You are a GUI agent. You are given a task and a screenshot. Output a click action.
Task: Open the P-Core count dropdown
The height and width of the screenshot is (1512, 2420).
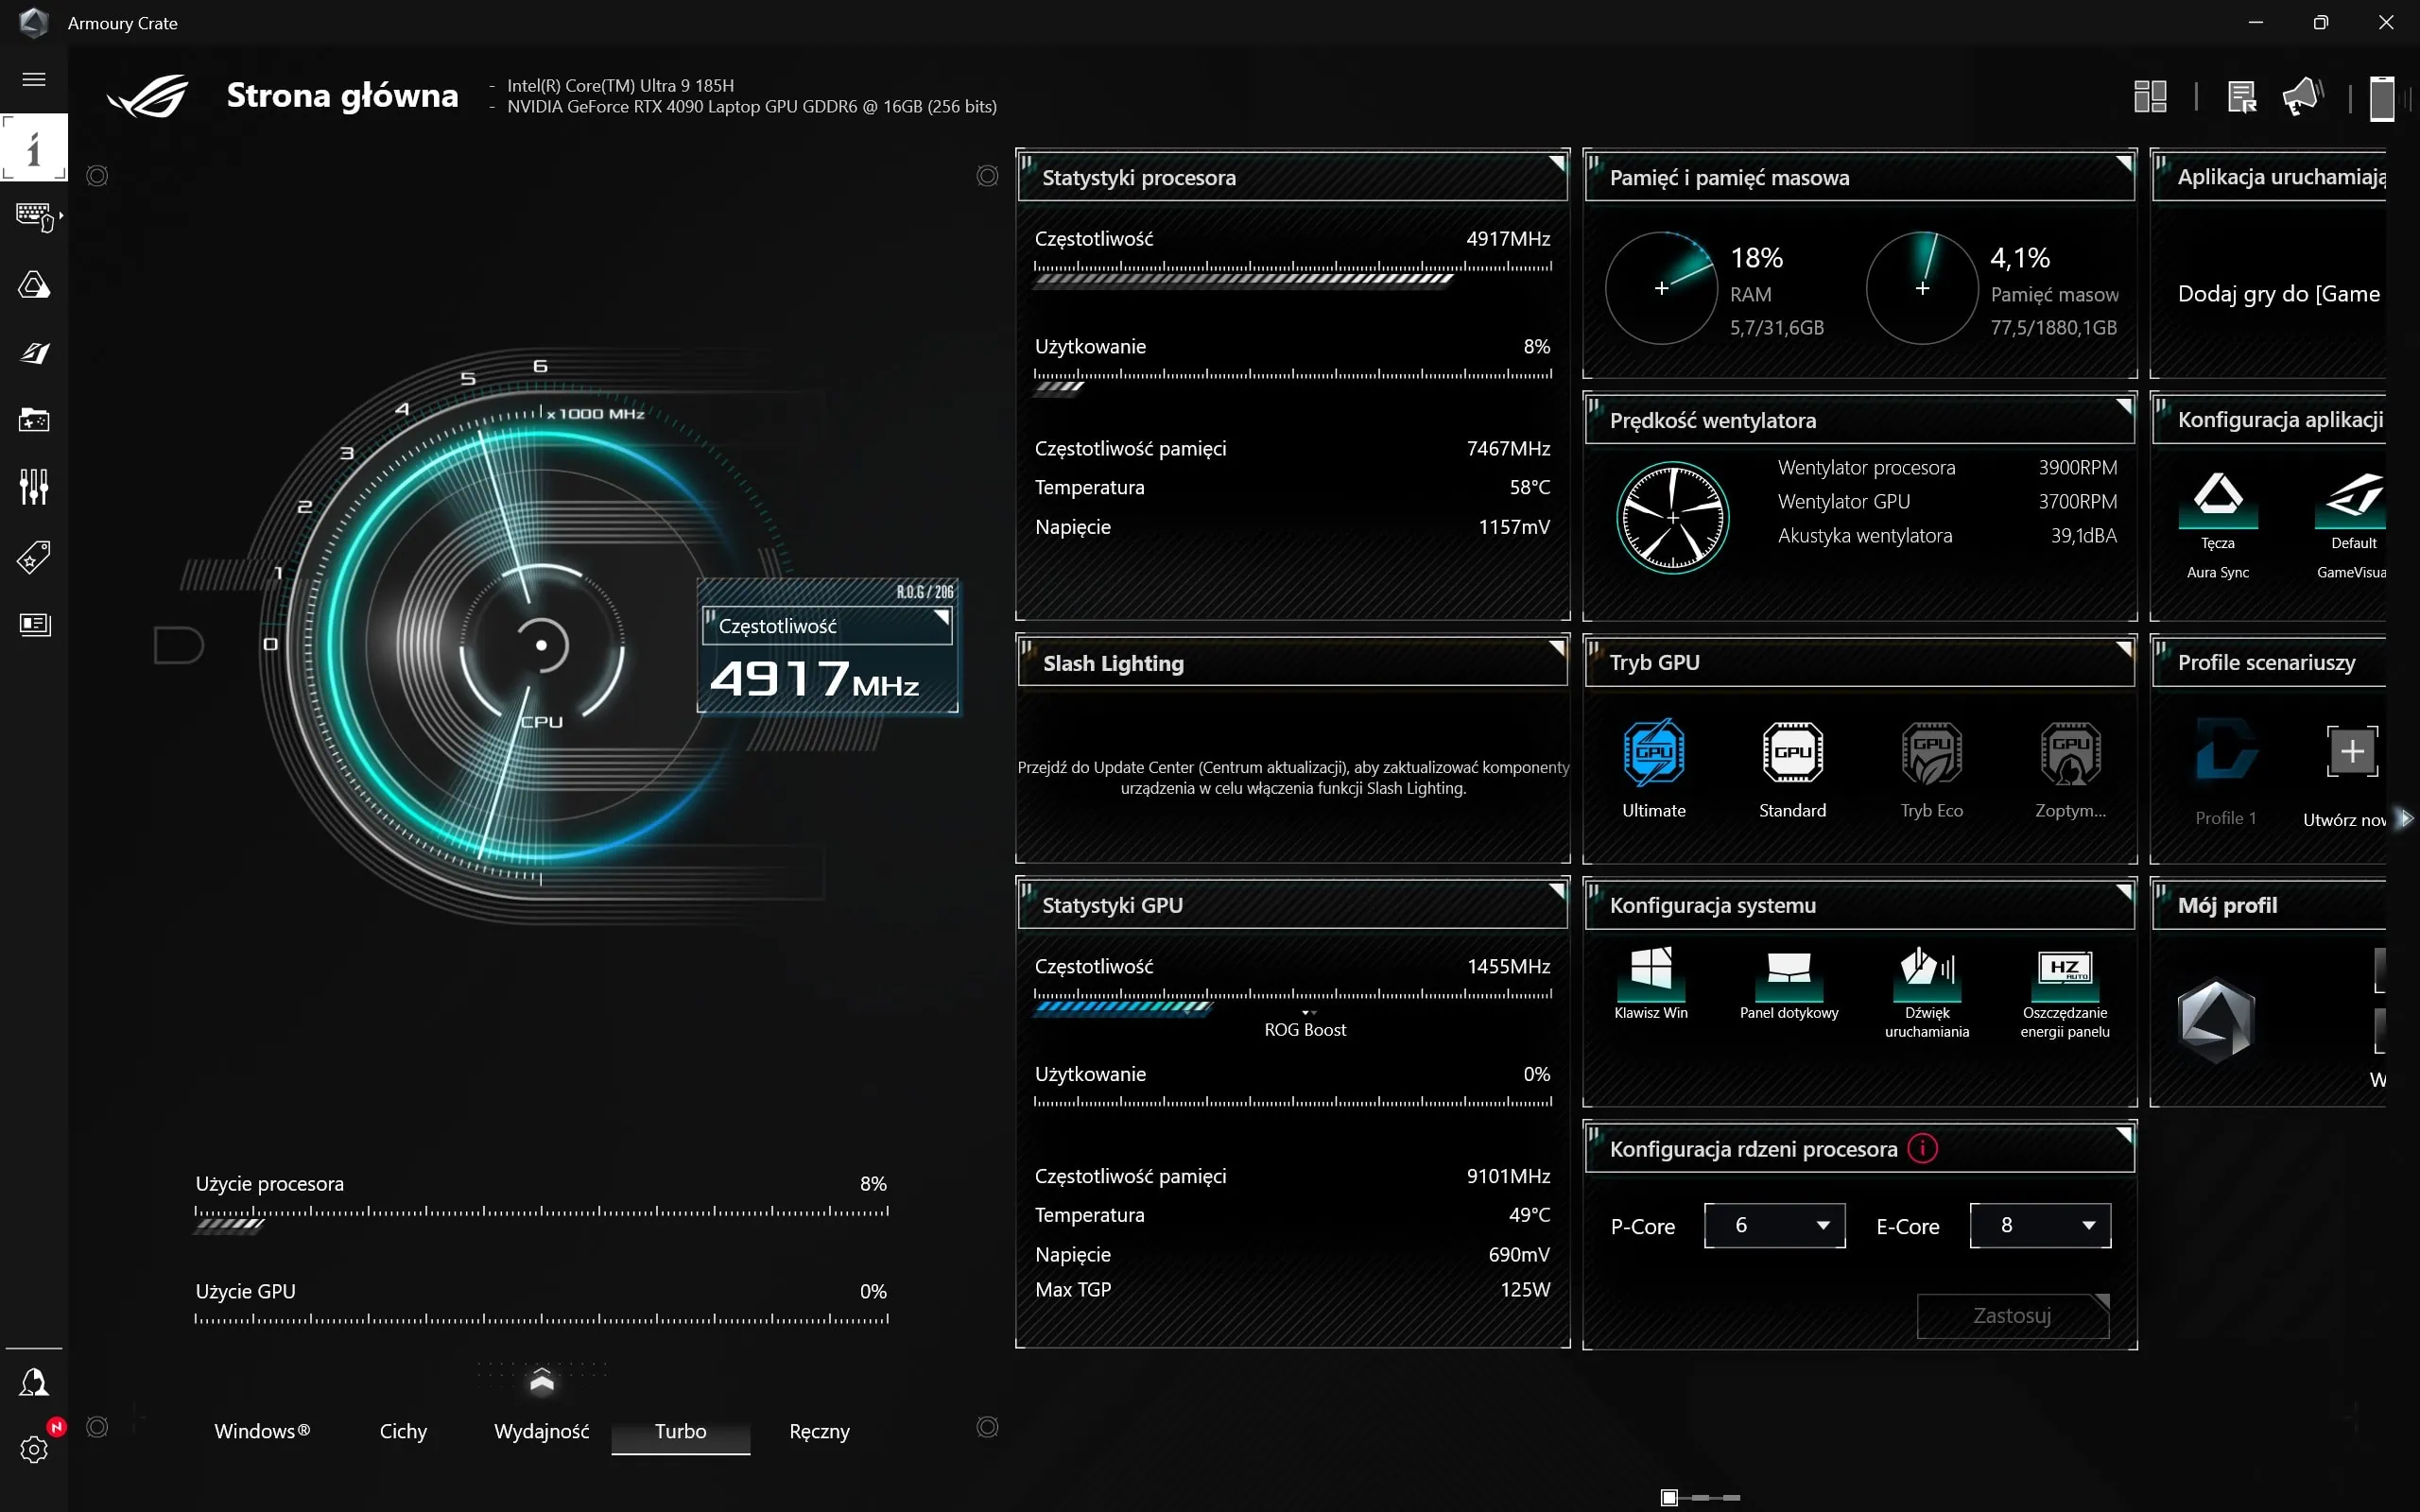(x=1774, y=1225)
